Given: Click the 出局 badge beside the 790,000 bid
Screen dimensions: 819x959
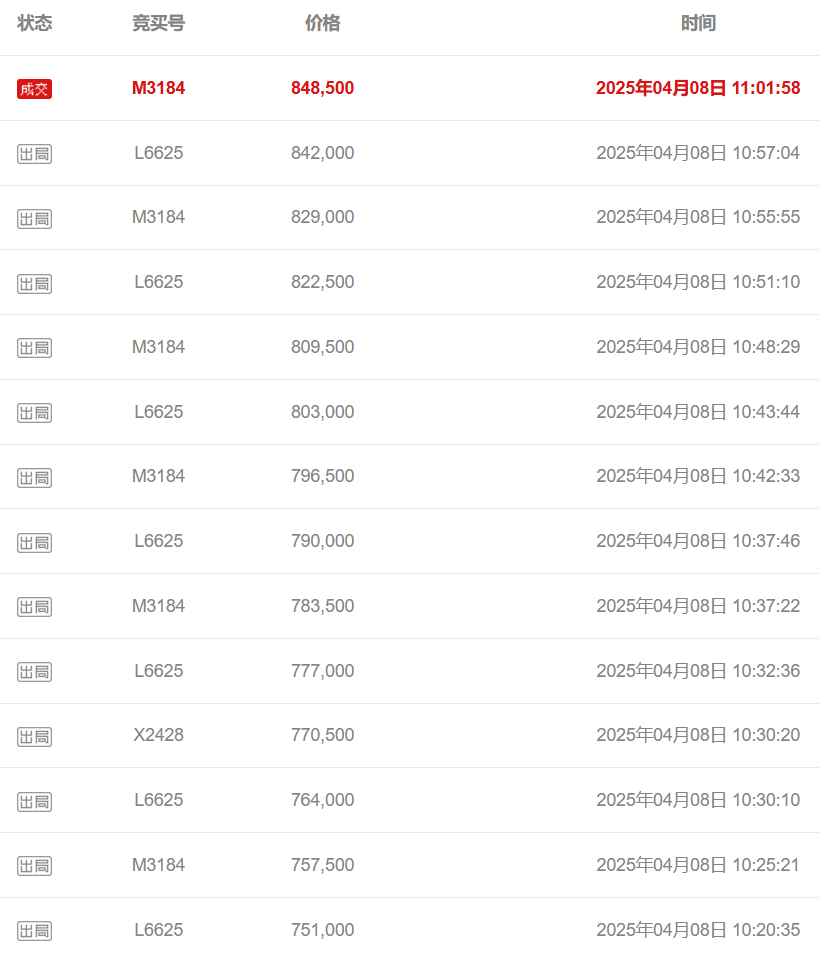Looking at the screenshot, I should pyautogui.click(x=34, y=542).
